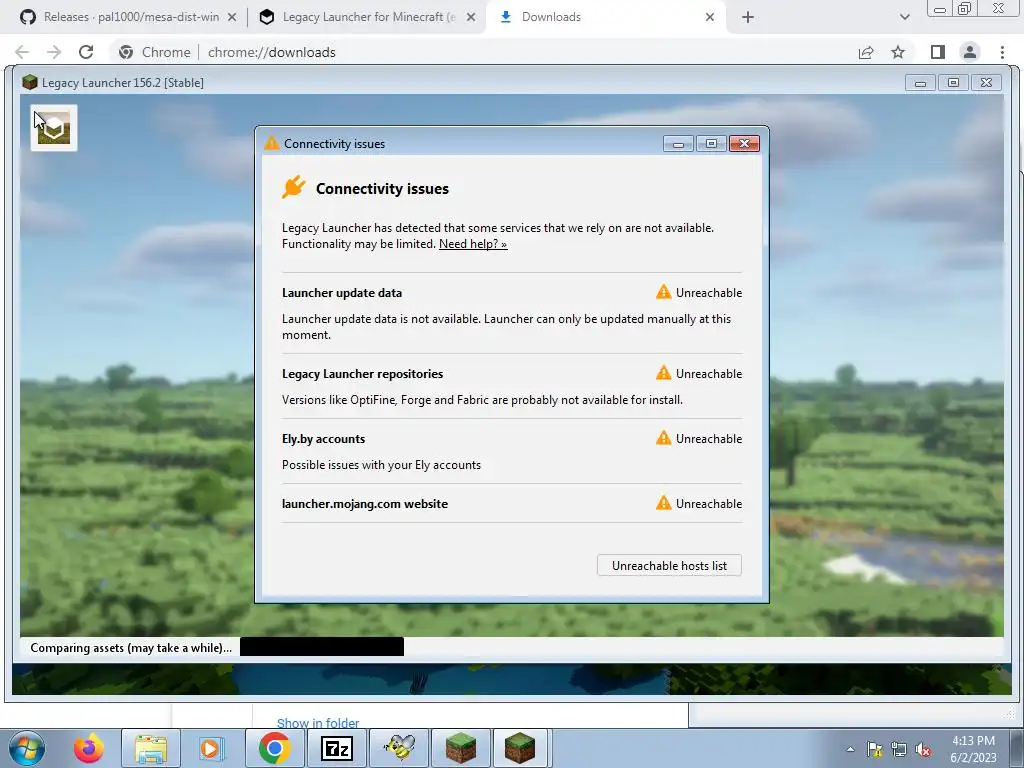
Task: Switch to Chrome in taskbar
Action: click(x=274, y=748)
